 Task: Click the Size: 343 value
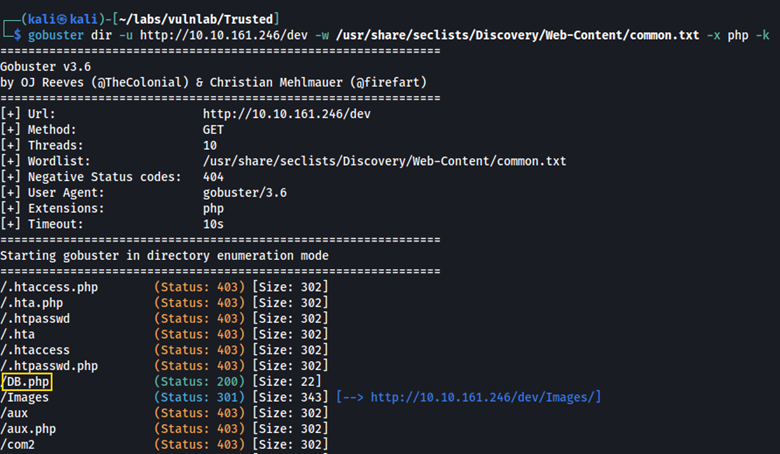pos(291,397)
